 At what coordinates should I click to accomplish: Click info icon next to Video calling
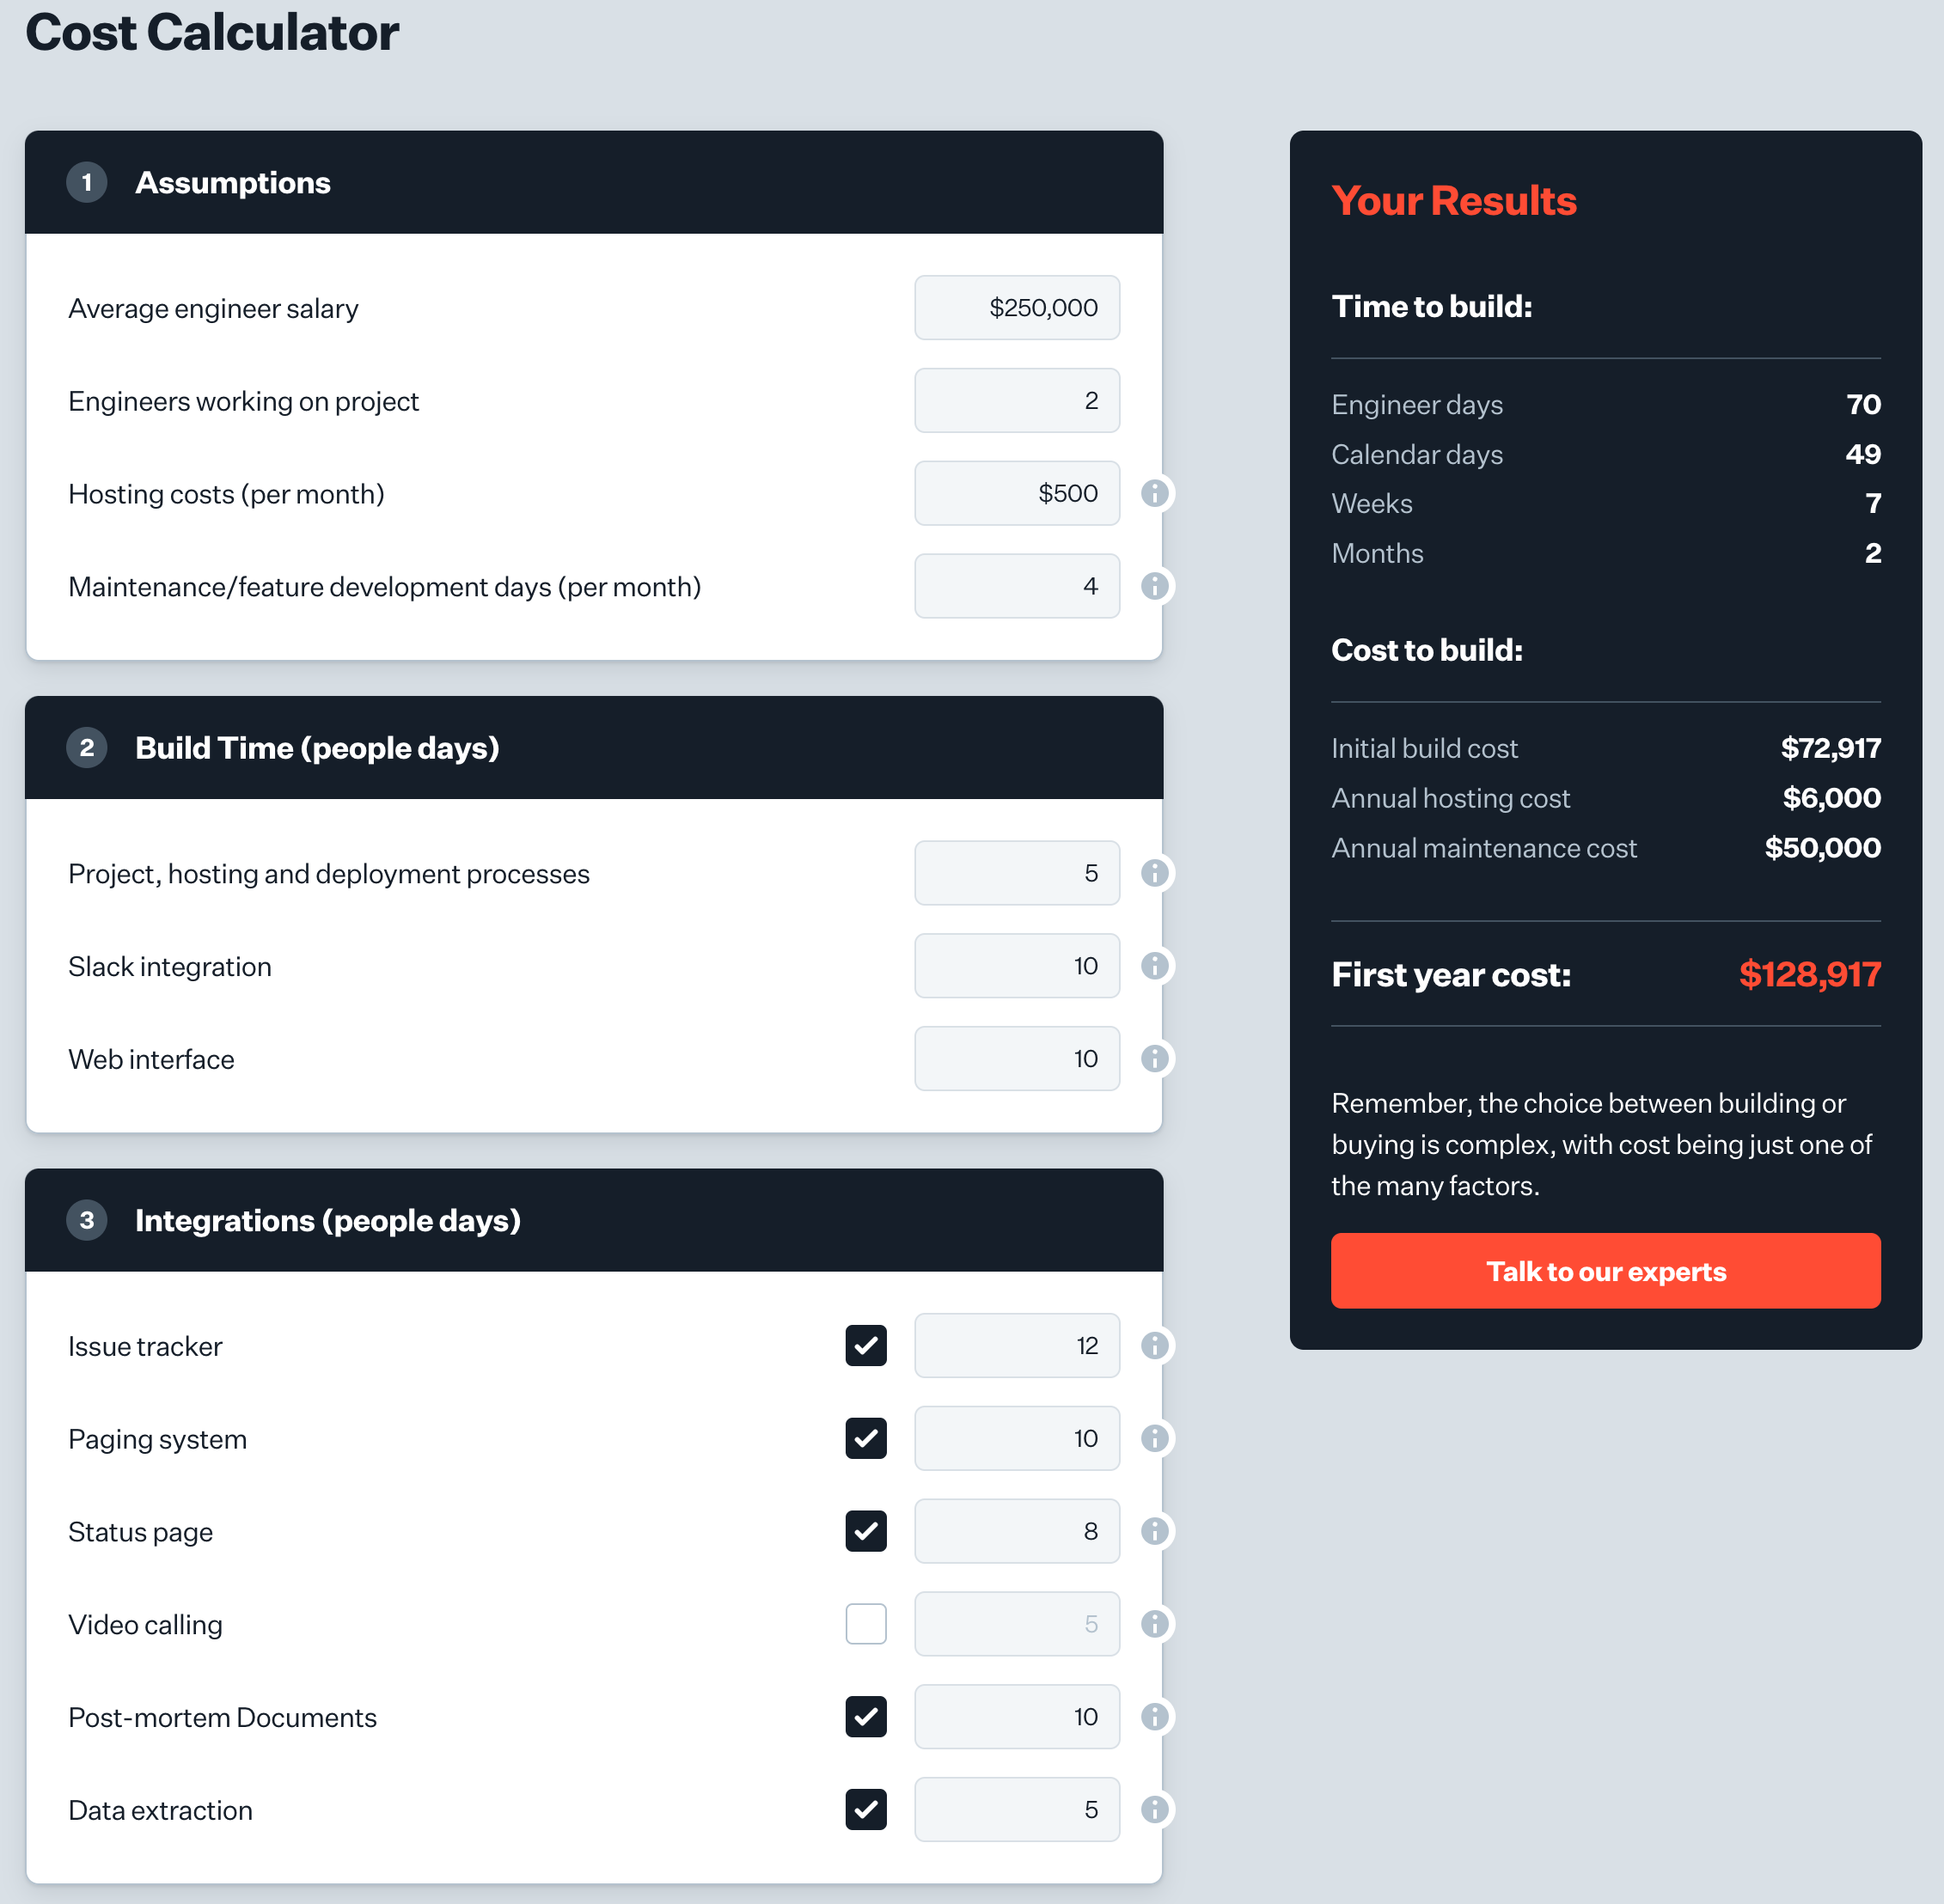pos(1155,1624)
